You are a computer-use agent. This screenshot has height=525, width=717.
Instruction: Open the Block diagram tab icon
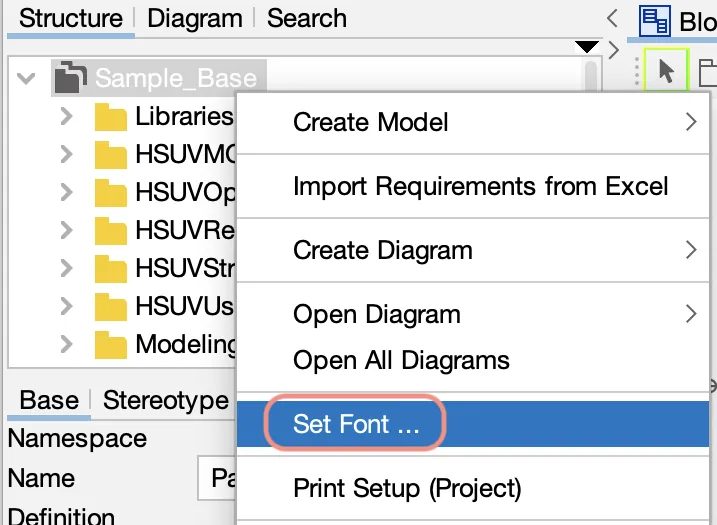coord(655,21)
